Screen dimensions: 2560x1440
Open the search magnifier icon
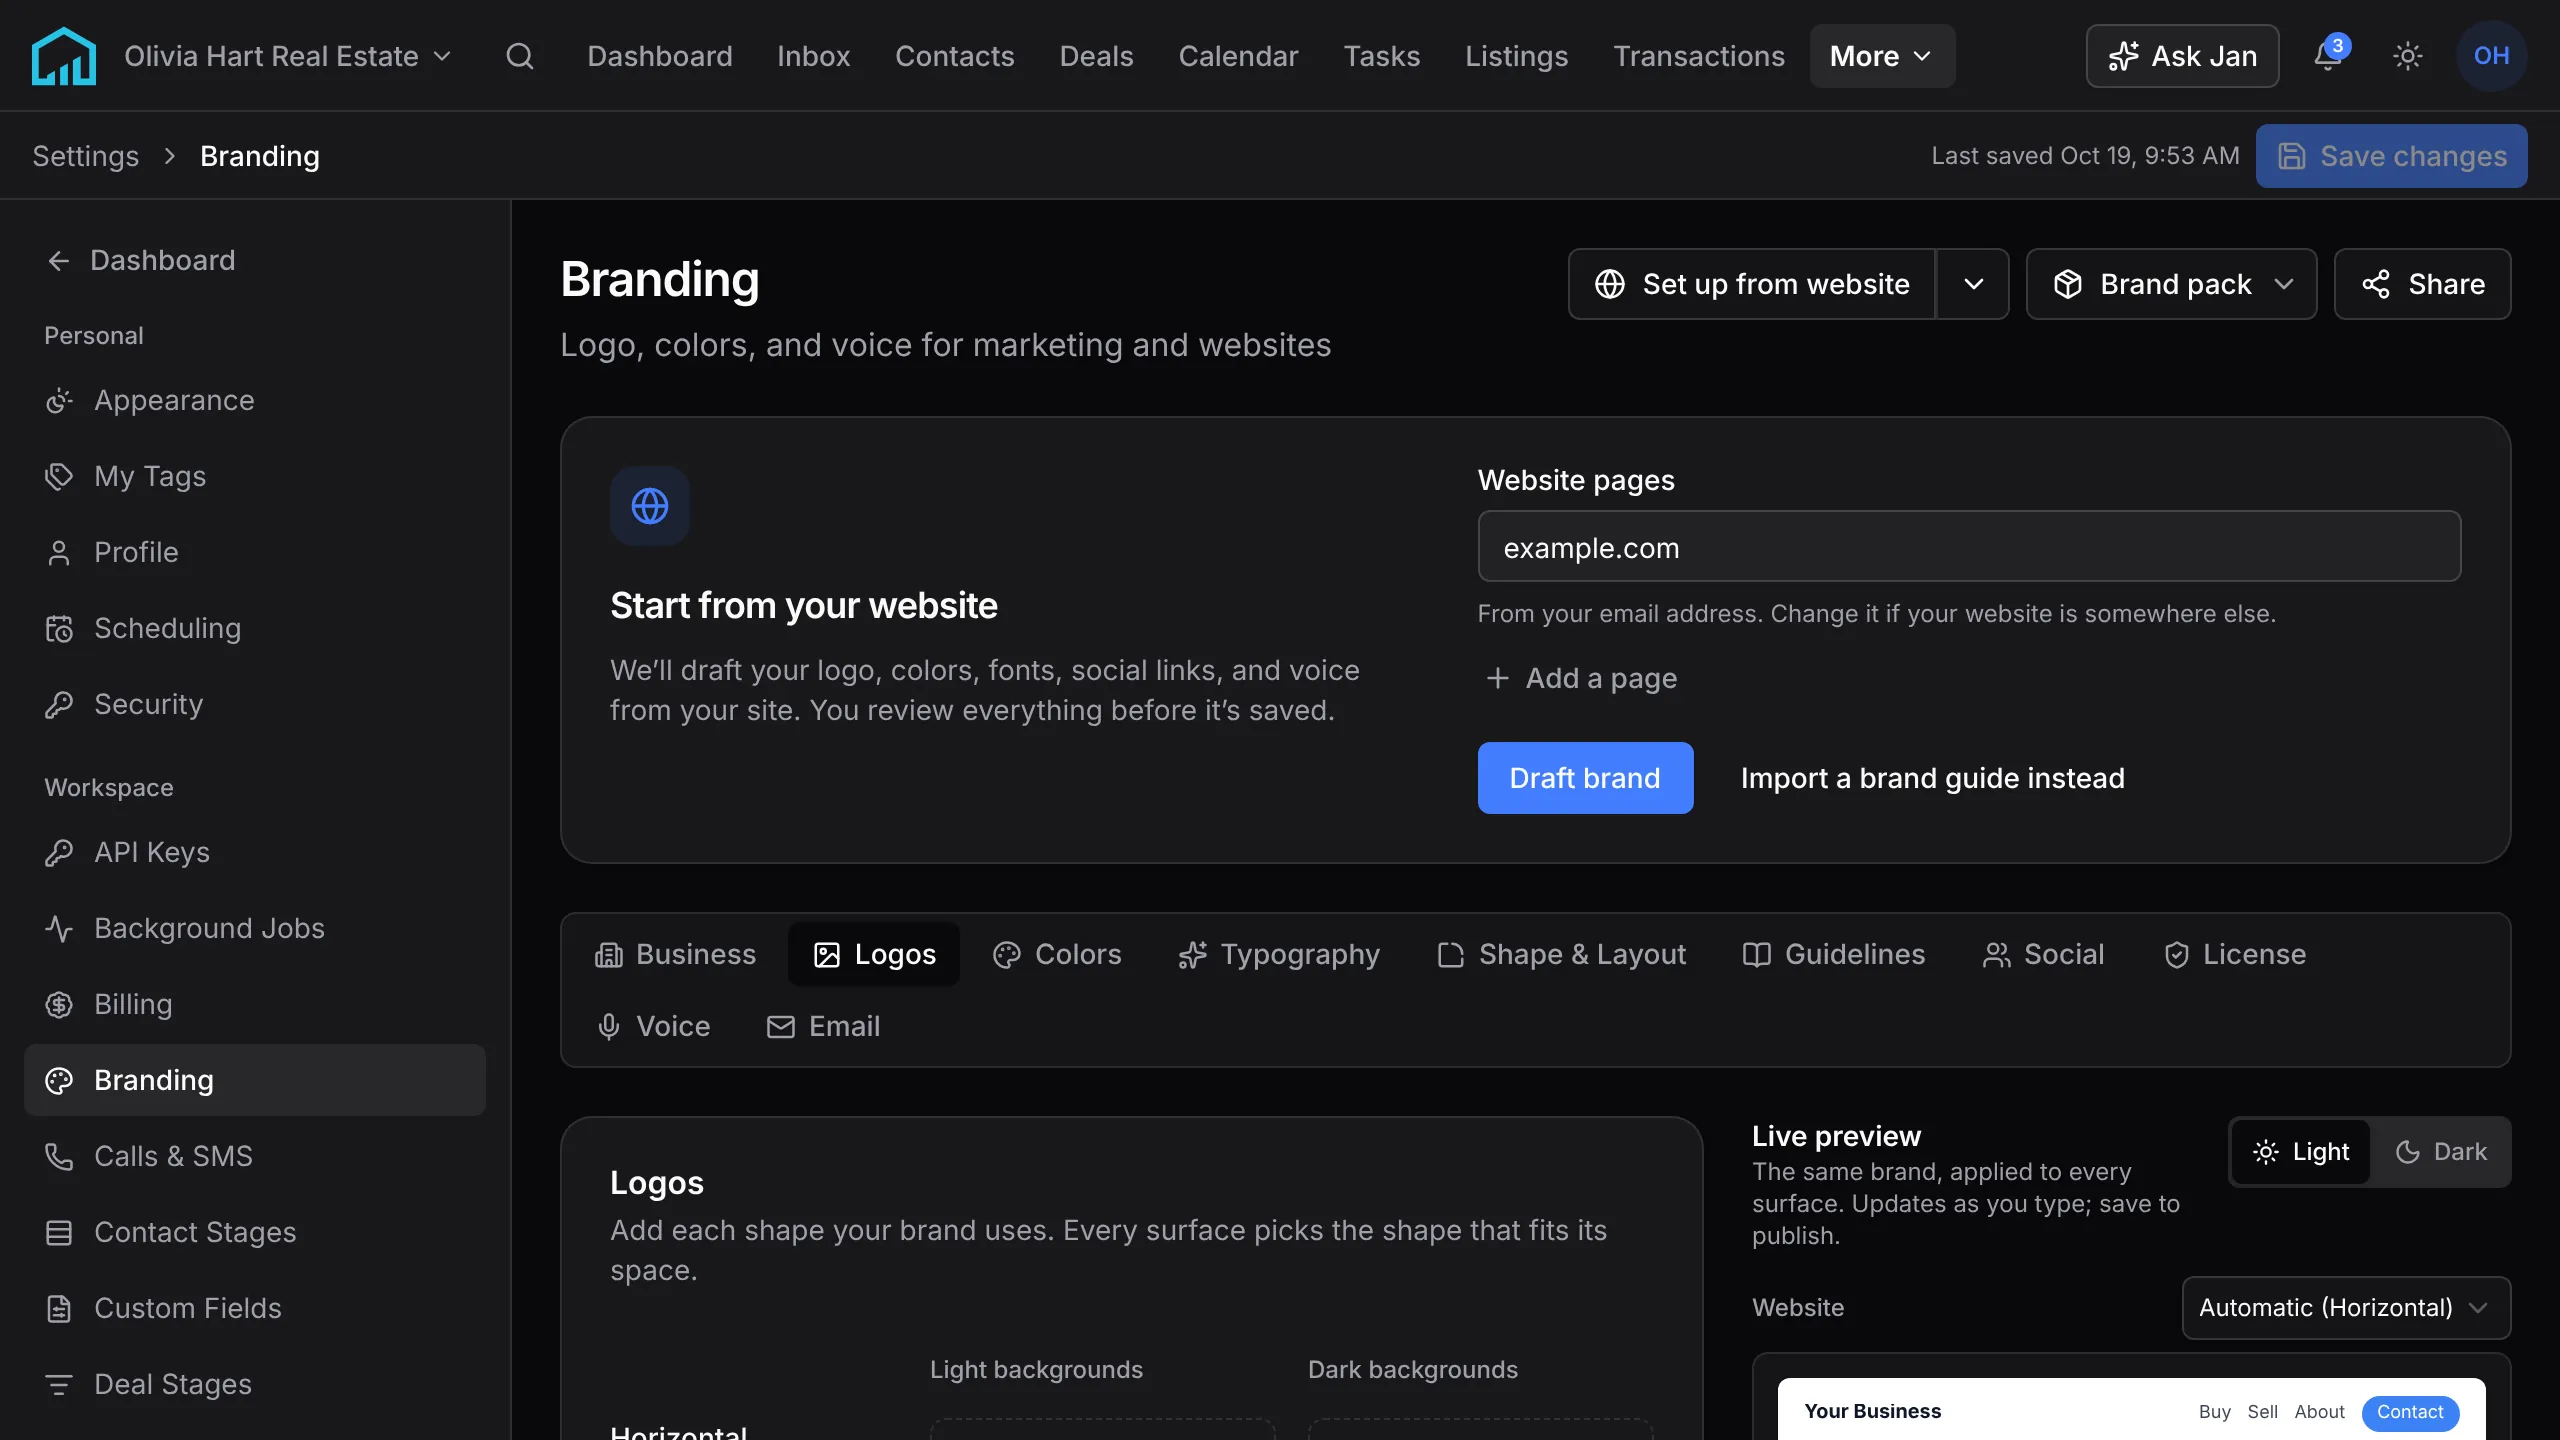click(520, 56)
